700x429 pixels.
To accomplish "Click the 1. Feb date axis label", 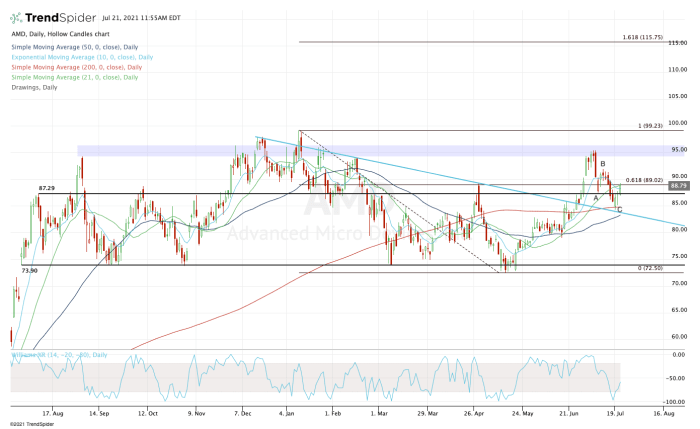I will coord(333,414).
